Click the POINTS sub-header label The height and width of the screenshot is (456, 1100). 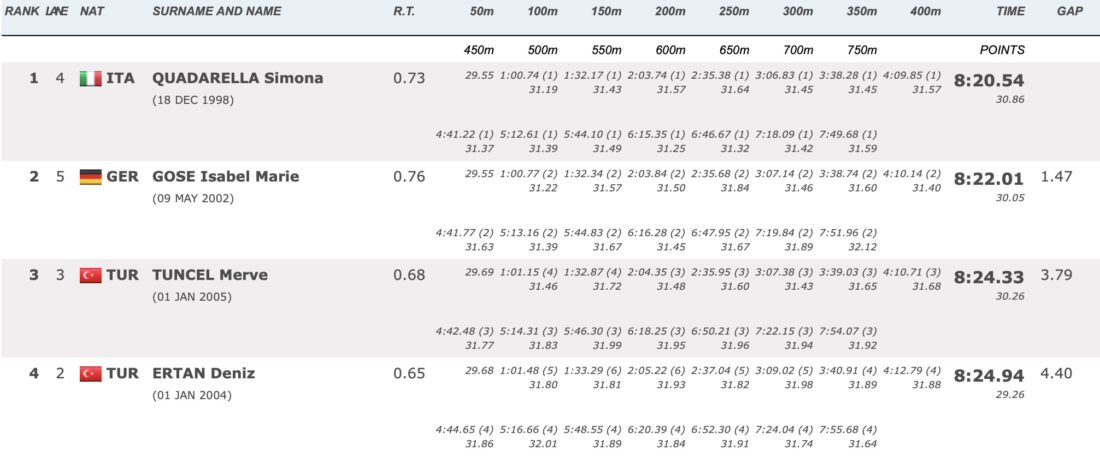pos(1002,50)
